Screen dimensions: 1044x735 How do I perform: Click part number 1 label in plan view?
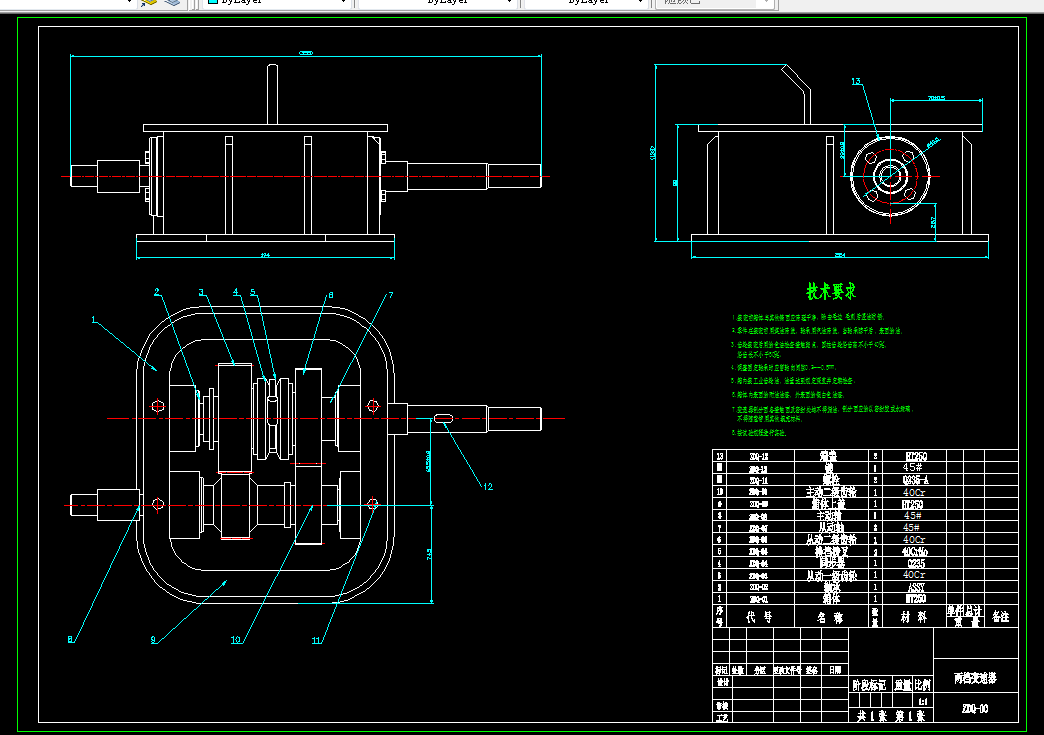(93, 320)
